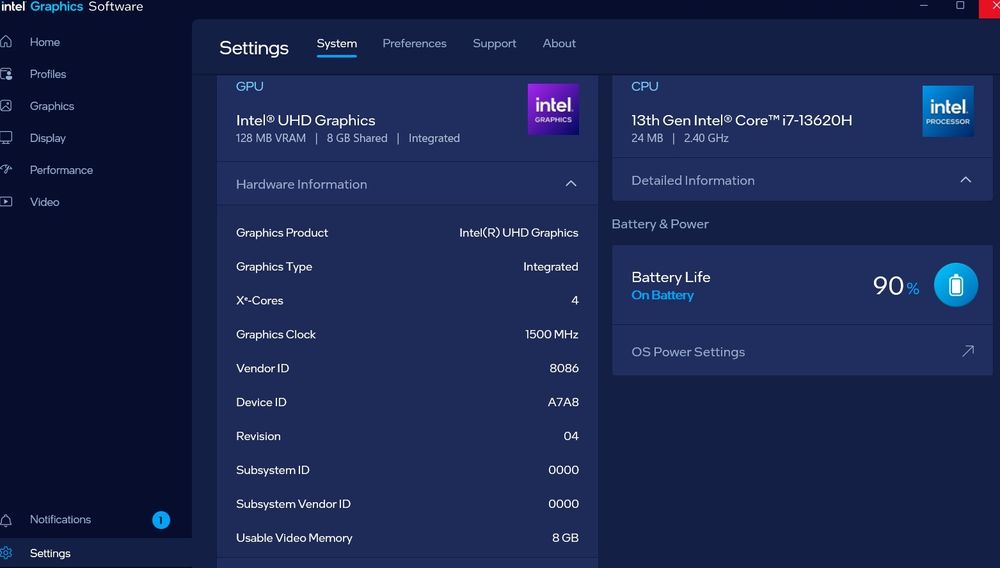This screenshot has height=568, width=1000.
Task: Switch to the Preferences tab
Action: tap(414, 44)
